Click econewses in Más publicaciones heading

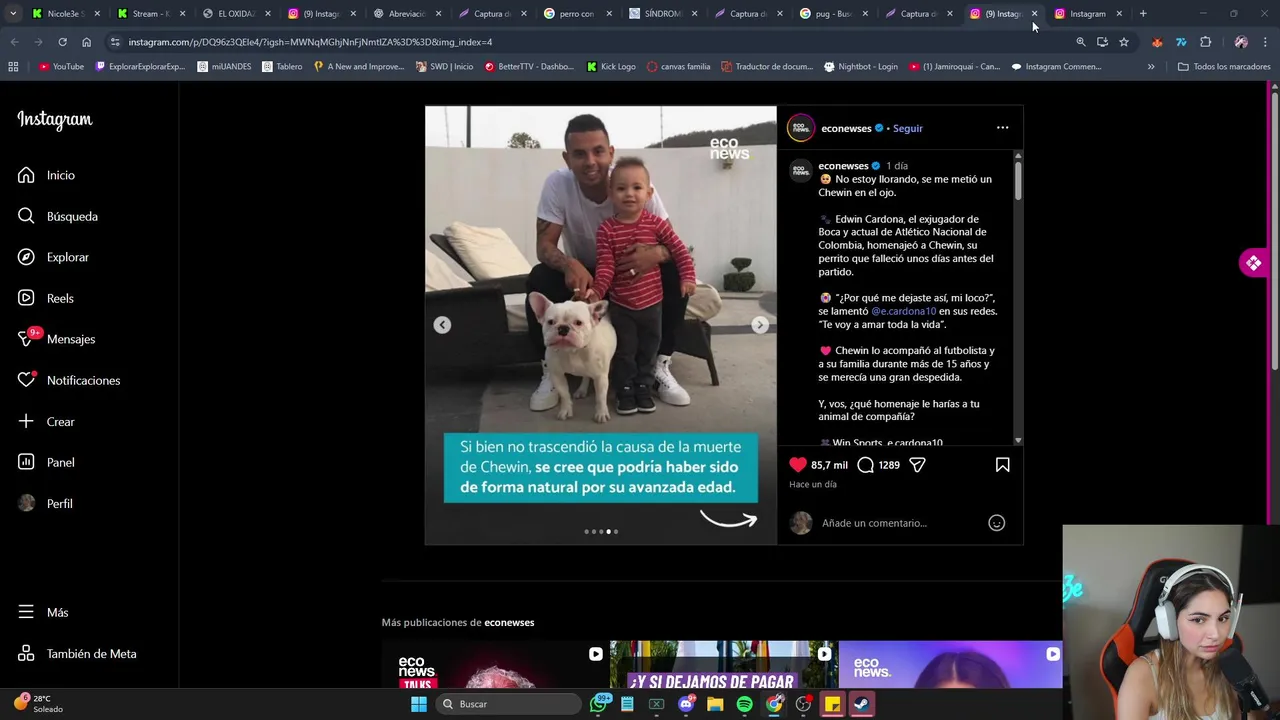tap(509, 622)
